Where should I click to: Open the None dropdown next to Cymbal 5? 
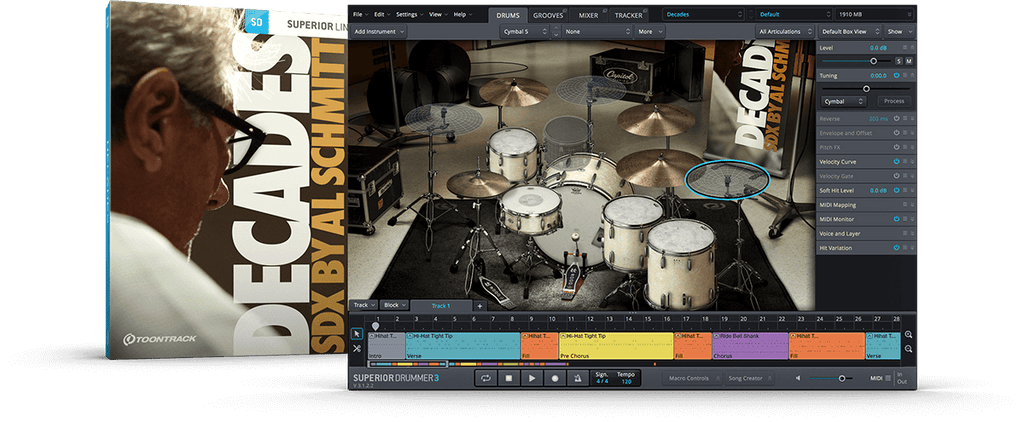(x=597, y=31)
